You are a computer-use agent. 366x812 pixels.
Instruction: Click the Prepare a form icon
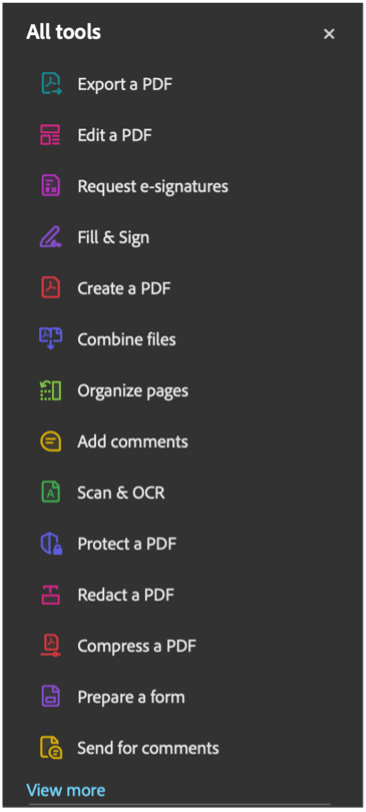pyautogui.click(x=51, y=697)
